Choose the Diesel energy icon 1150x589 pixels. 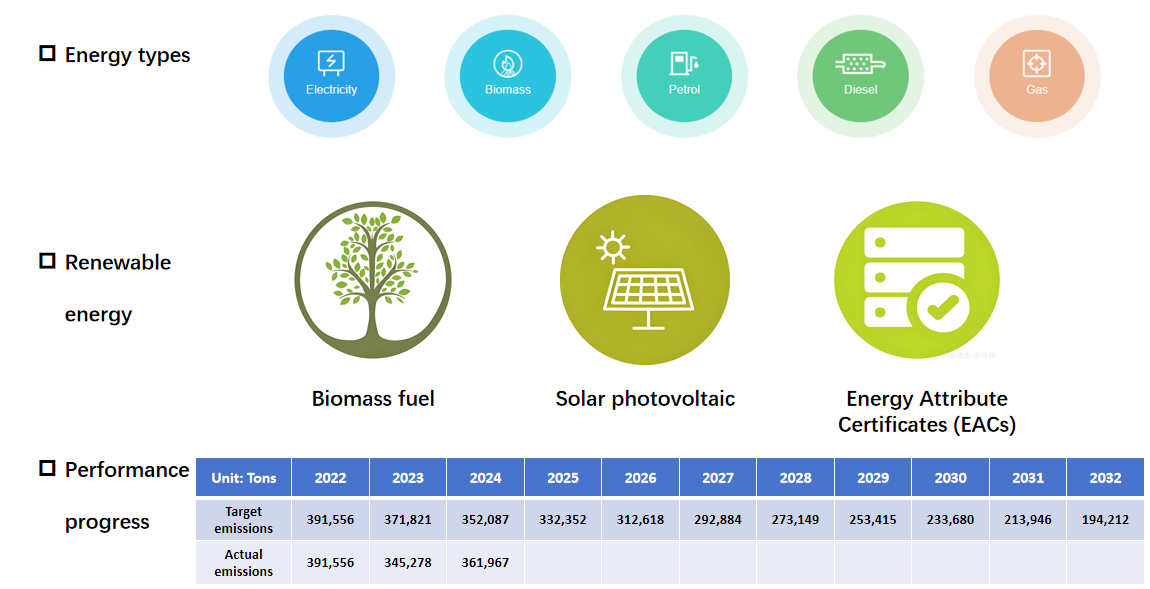pos(860,77)
